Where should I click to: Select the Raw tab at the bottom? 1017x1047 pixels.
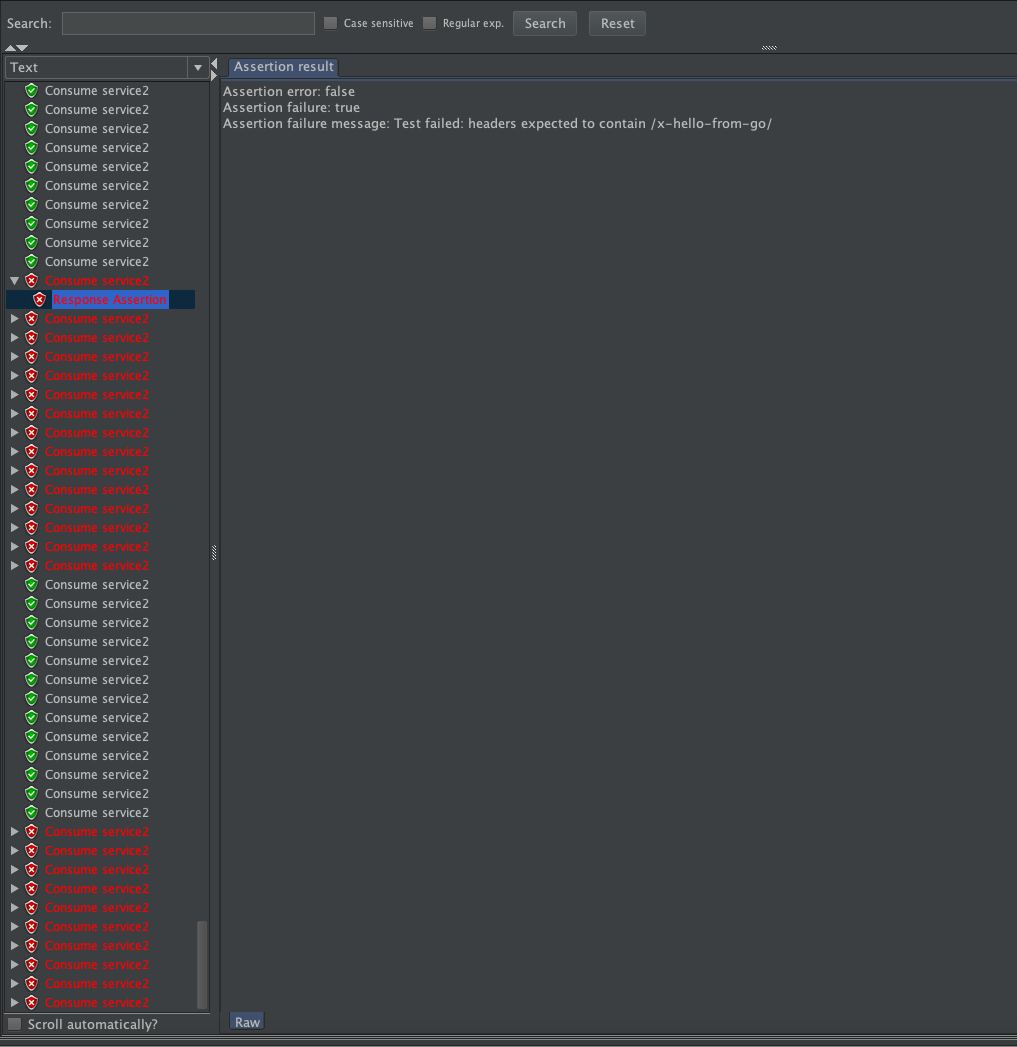[x=247, y=1022]
